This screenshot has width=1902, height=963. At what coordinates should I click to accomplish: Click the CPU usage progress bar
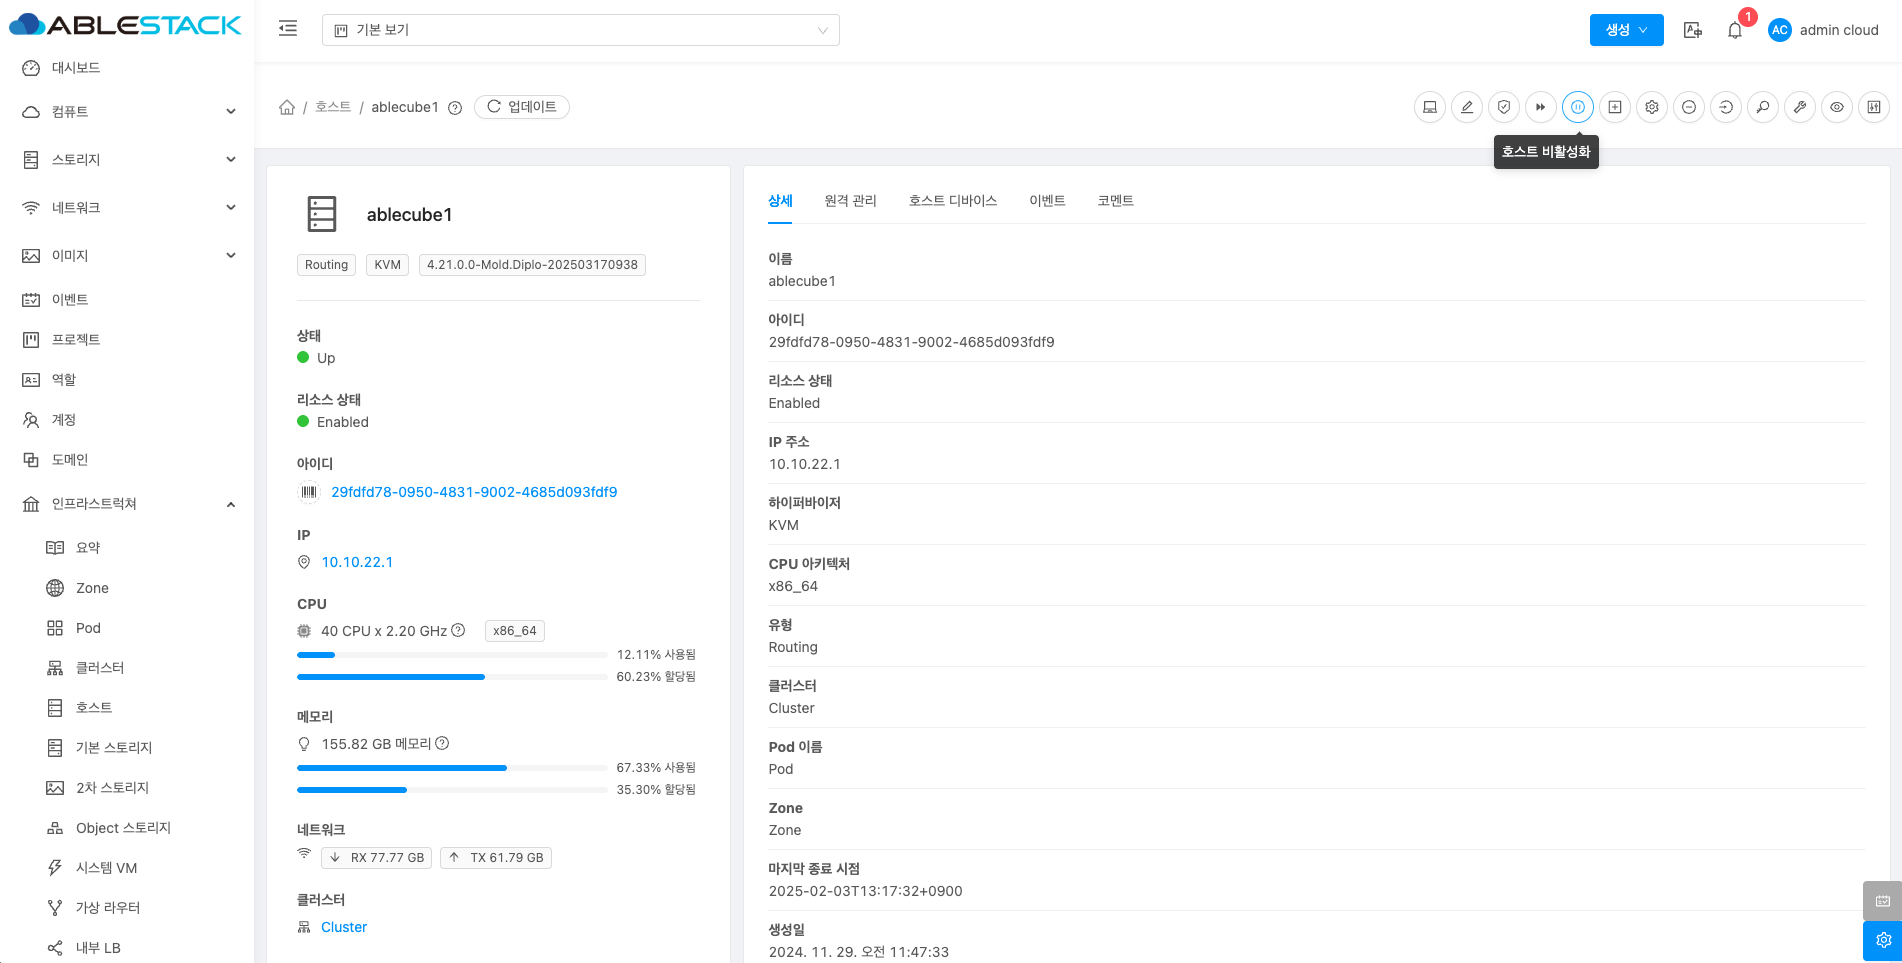pyautogui.click(x=451, y=655)
